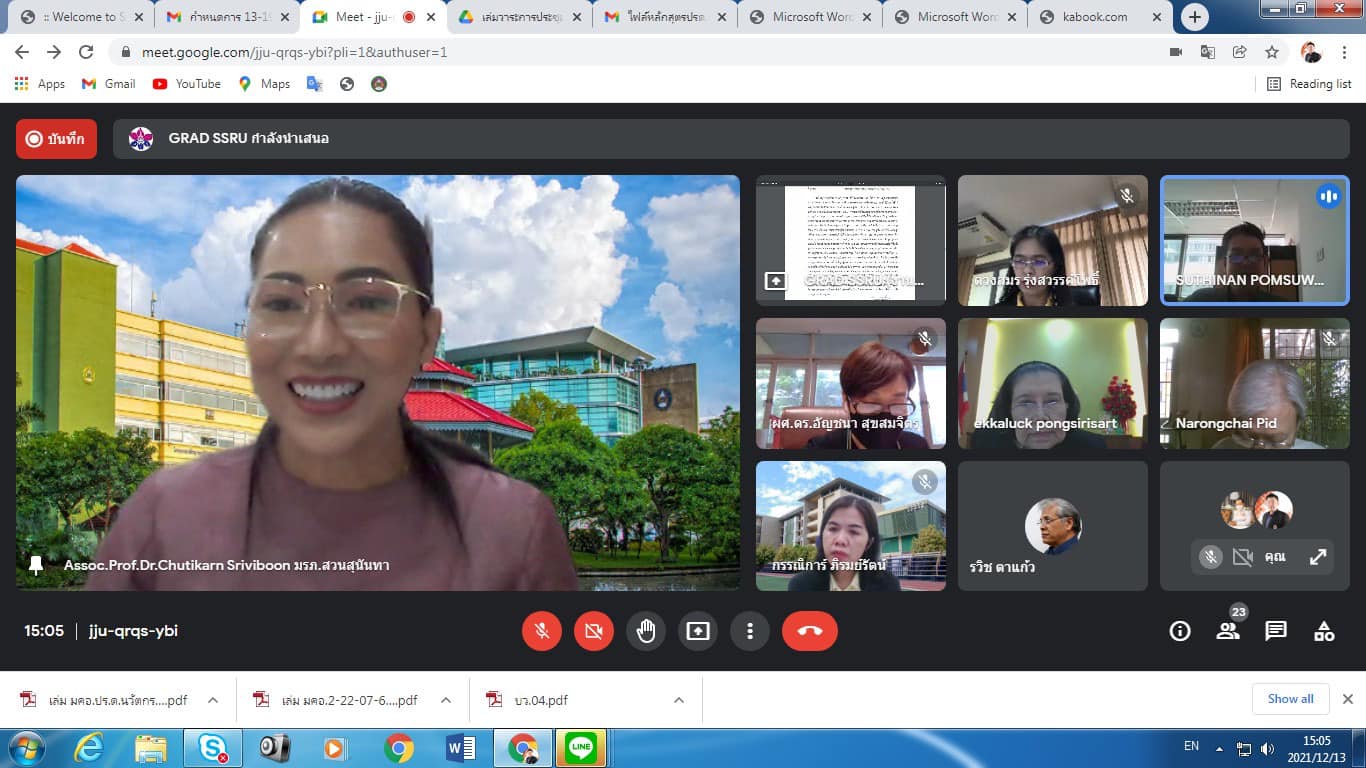Select the GRAD SSRU presentation thumbnail
This screenshot has height=768, width=1366.
point(850,241)
